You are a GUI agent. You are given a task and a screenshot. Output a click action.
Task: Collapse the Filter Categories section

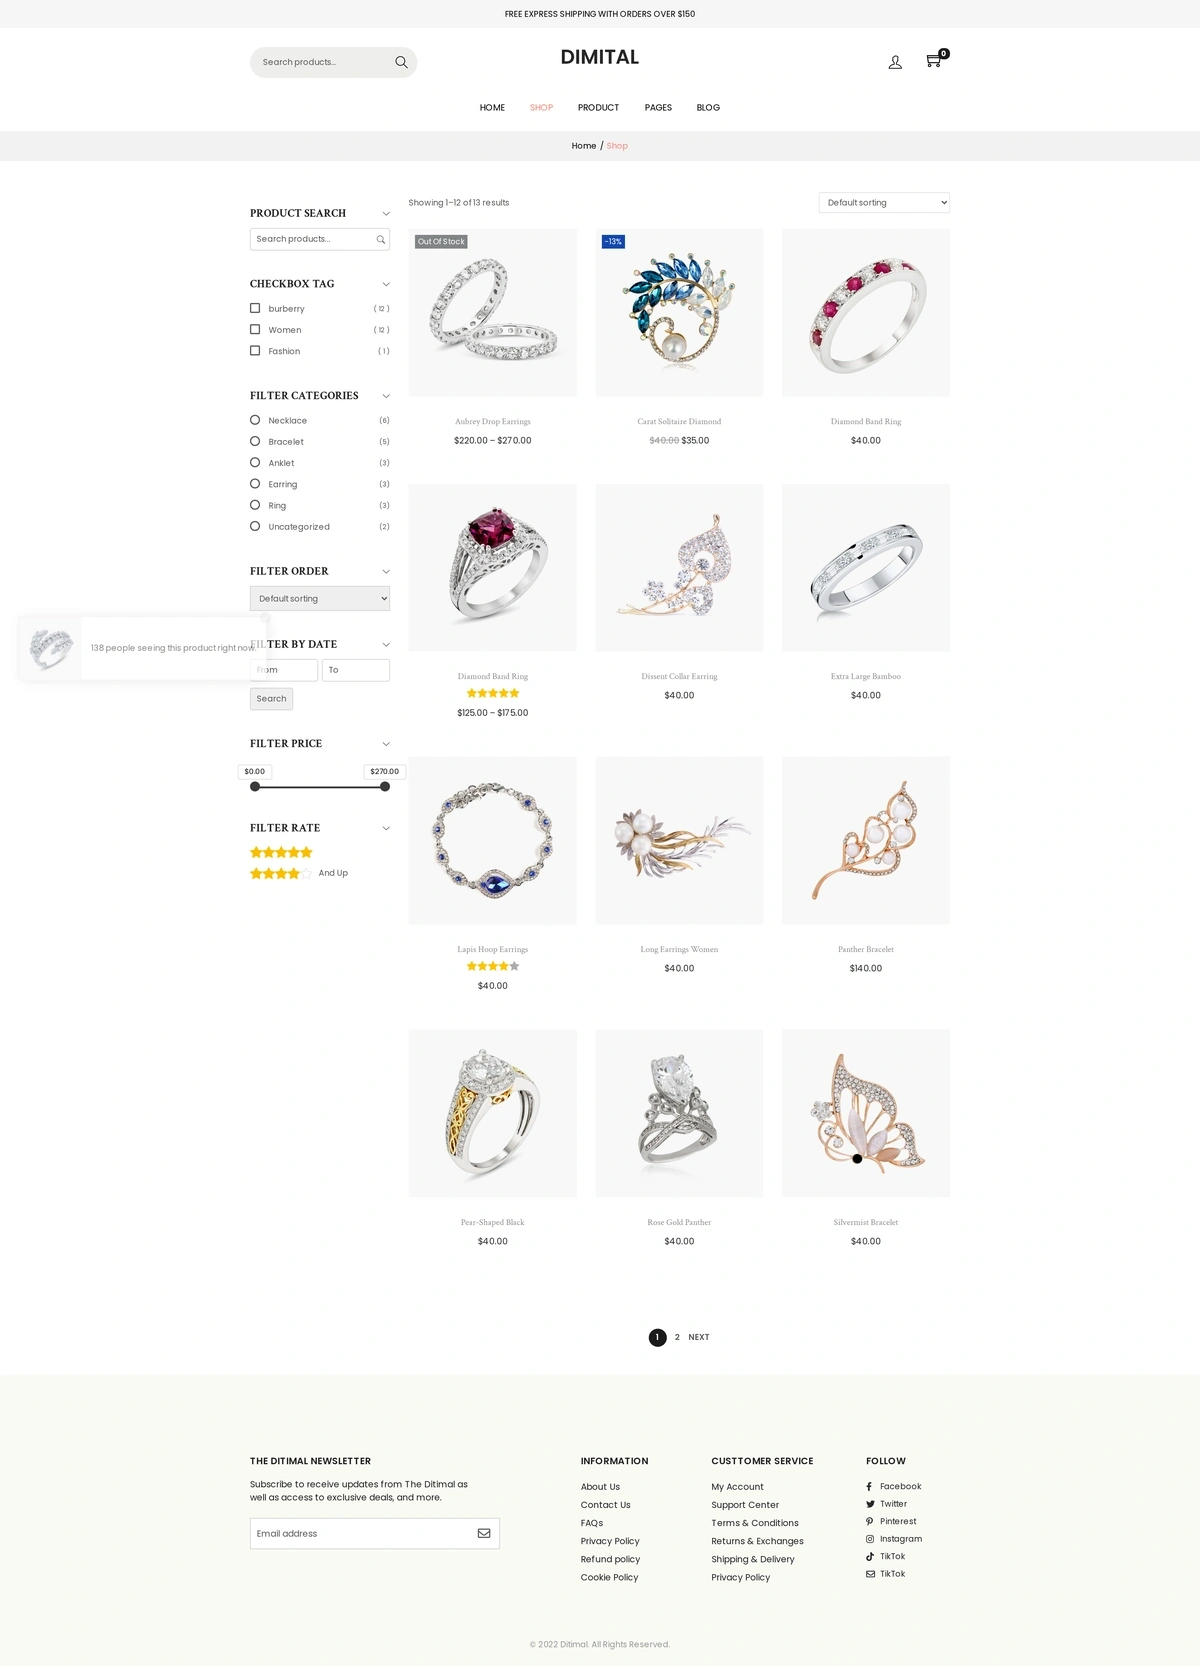(x=386, y=396)
